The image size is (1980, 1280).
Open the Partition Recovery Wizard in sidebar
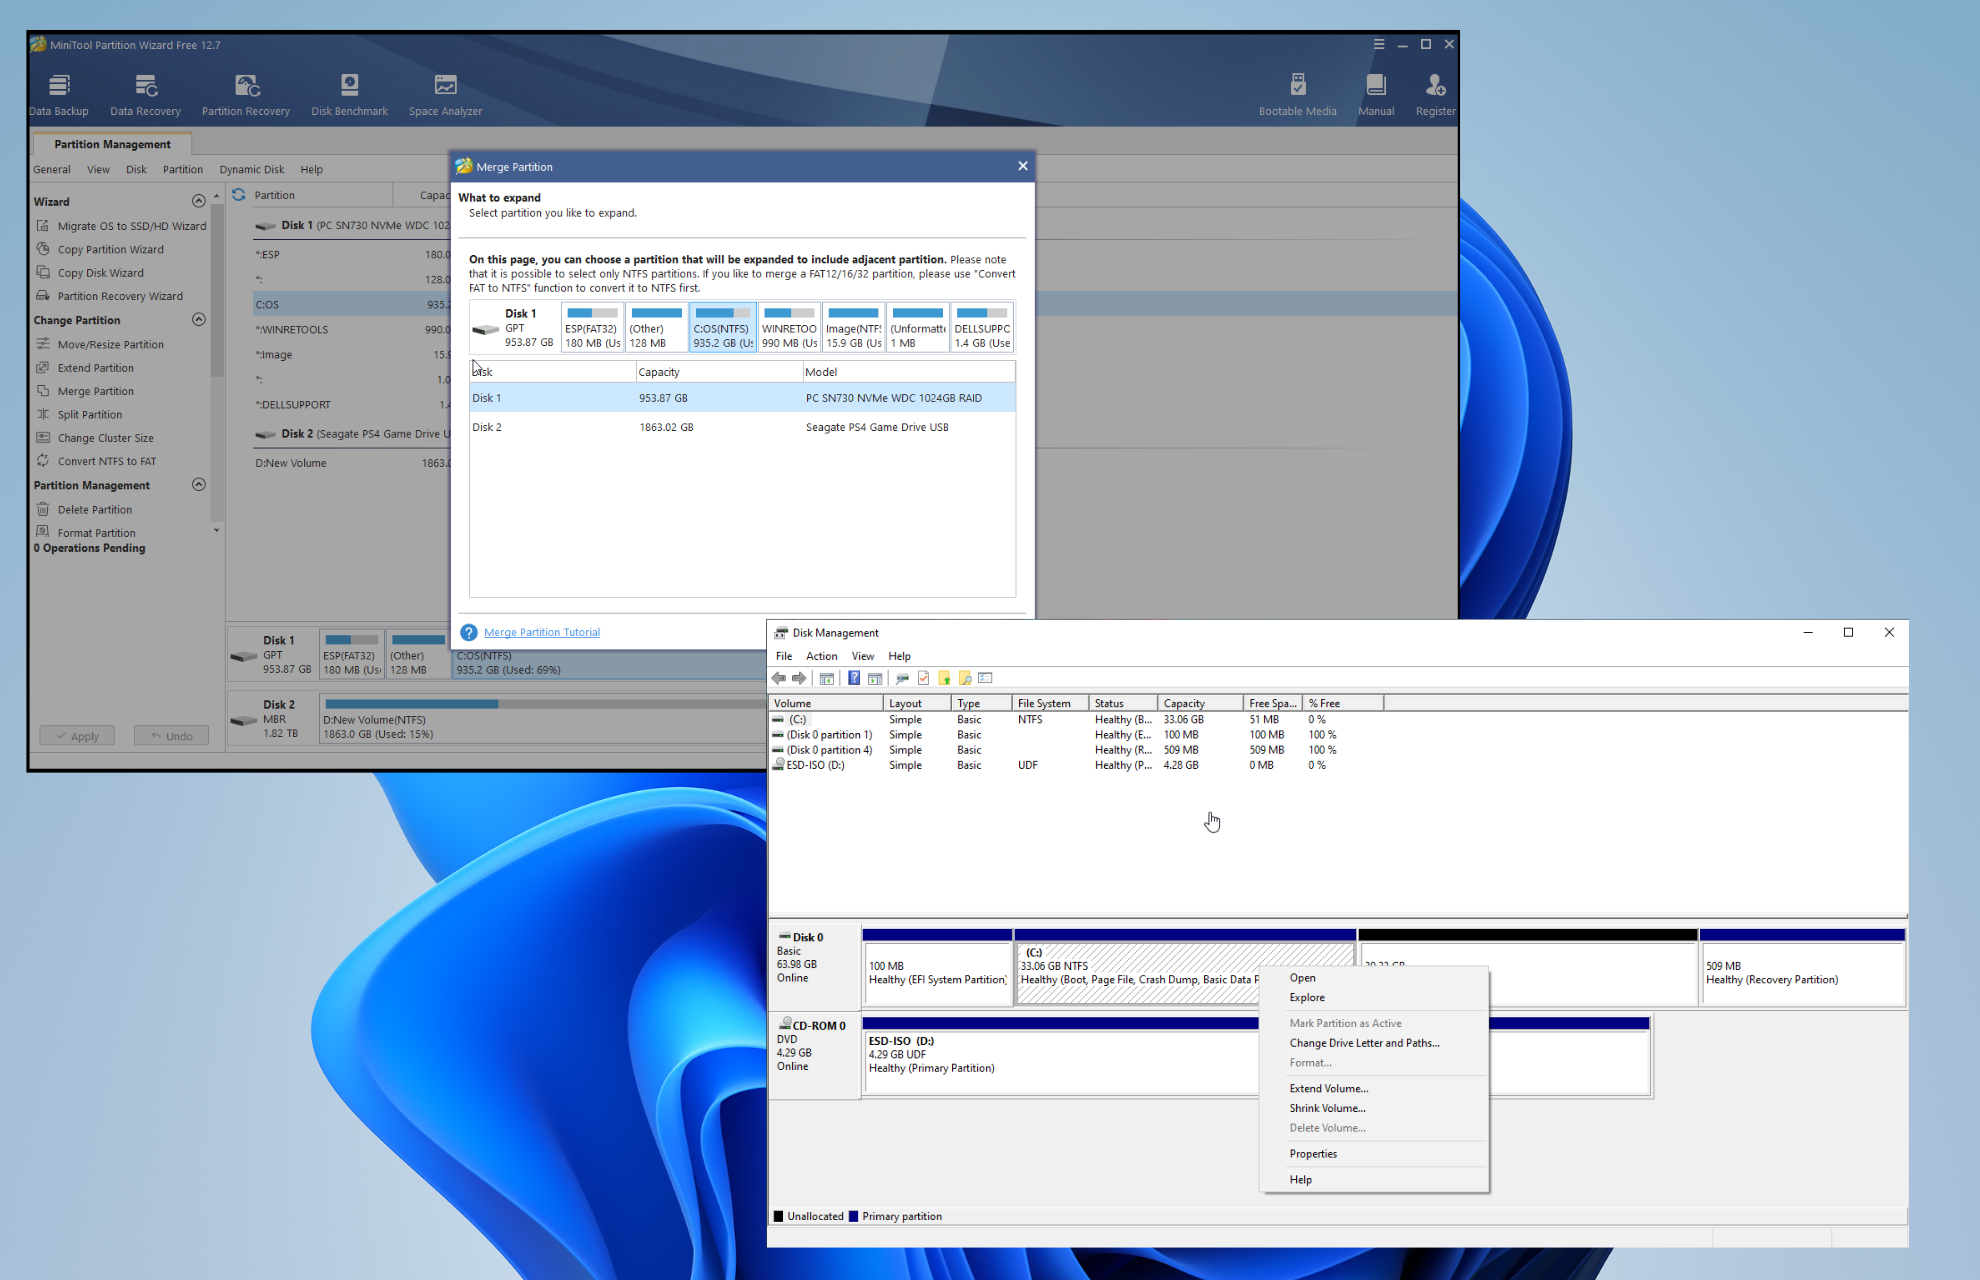coord(109,296)
